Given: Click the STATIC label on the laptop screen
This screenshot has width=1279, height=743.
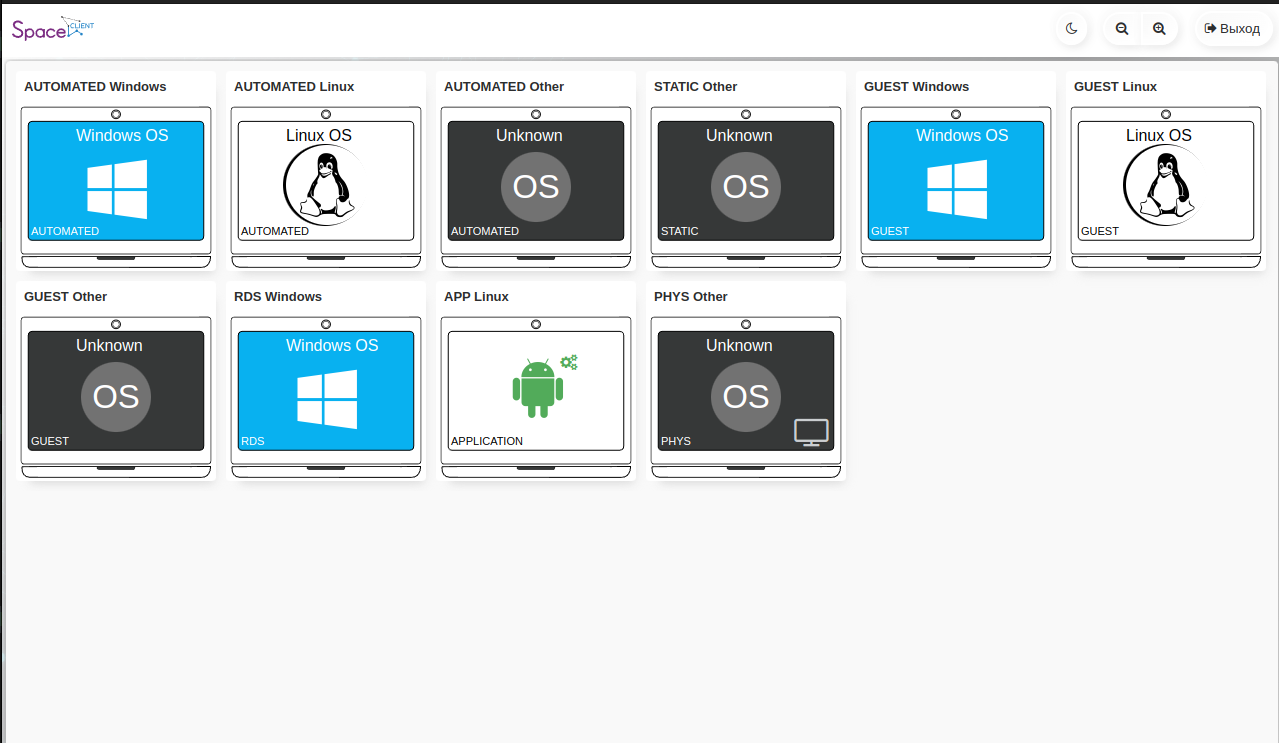Looking at the screenshot, I should [680, 231].
